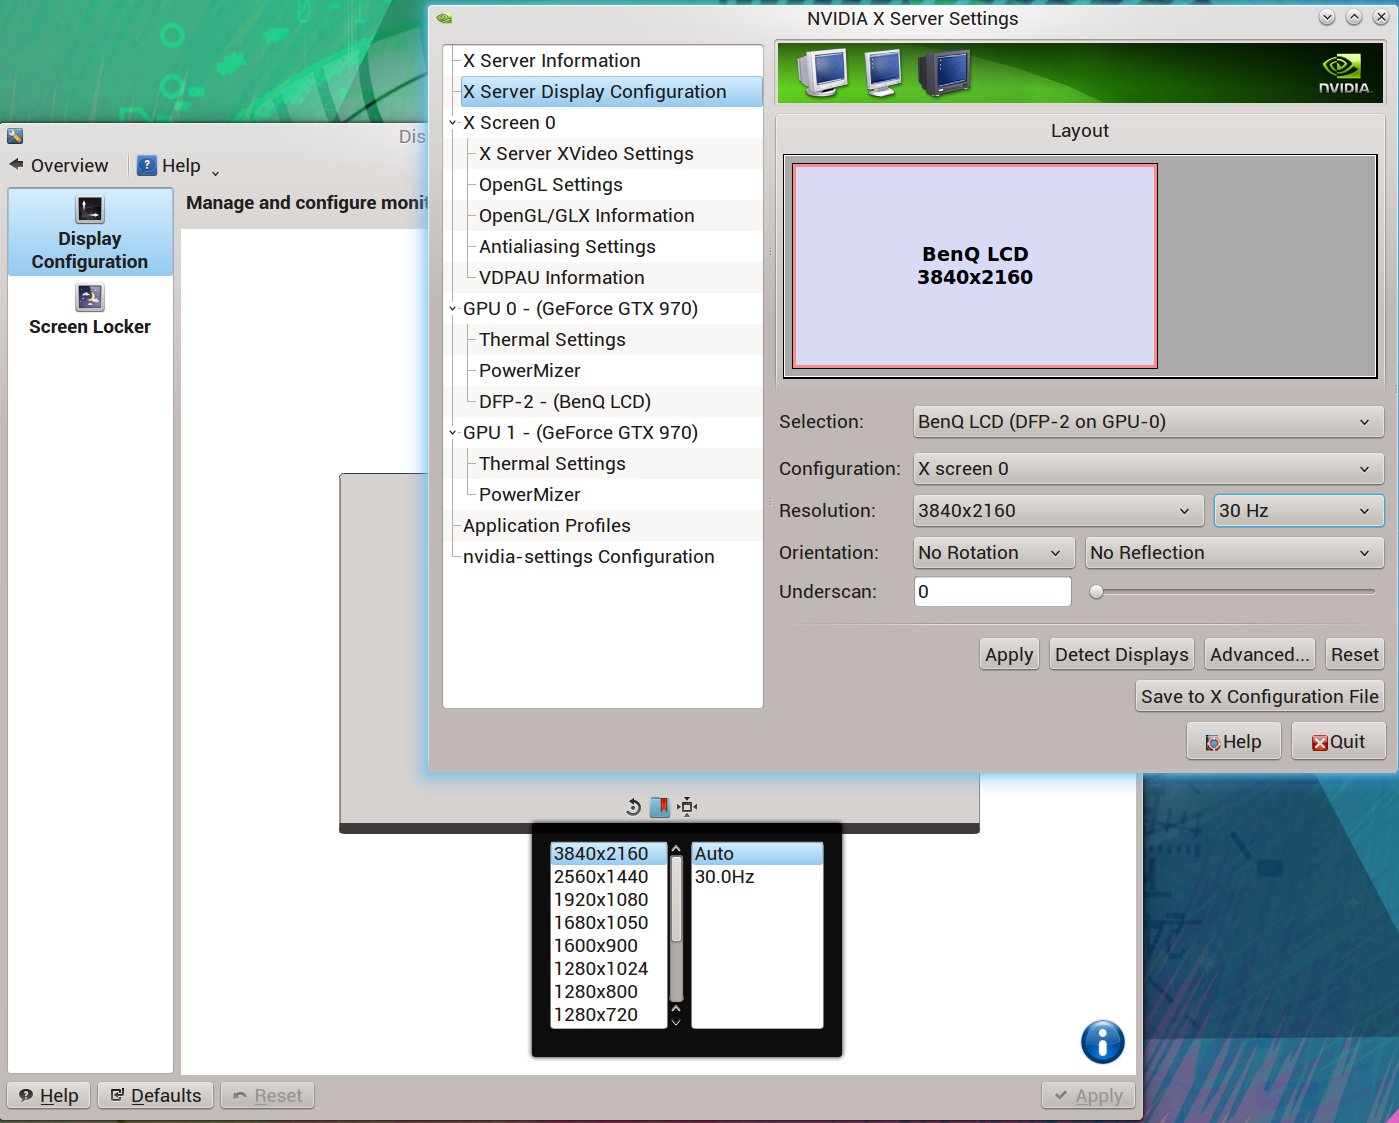This screenshot has height=1123, width=1399.
Task: Collapse the GPU 0 tree node
Action: pos(453,309)
